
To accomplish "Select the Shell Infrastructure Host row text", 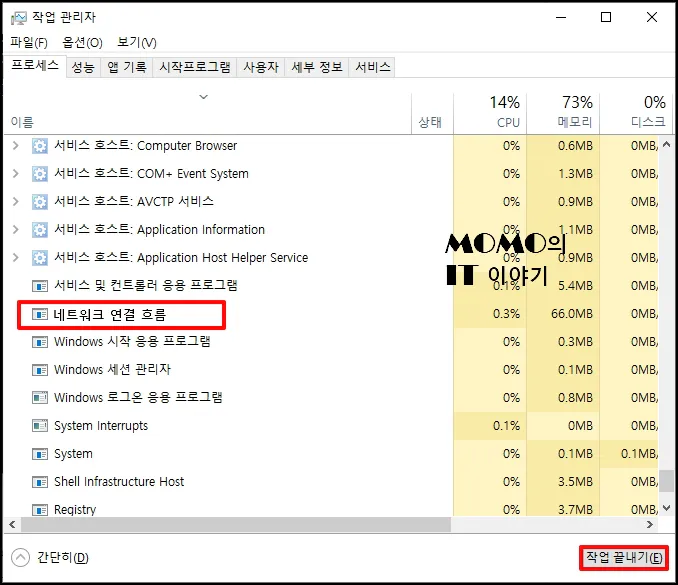I will 119,482.
